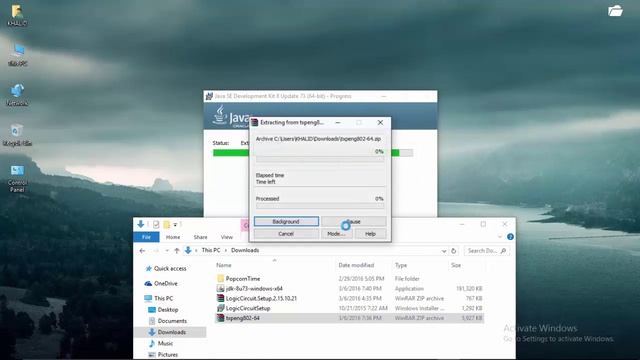Go up one folder level
This screenshot has width=640, height=360.
pyautogui.click(x=177, y=251)
